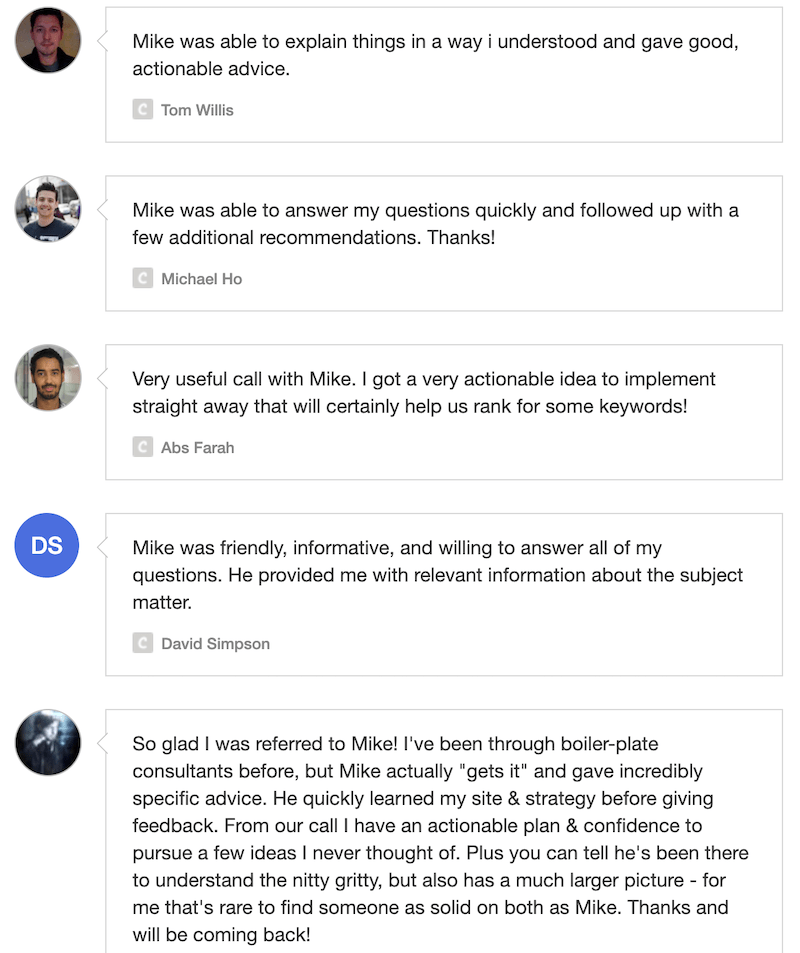
Task: Click the "So glad I was referred" review text
Action: click(x=440, y=840)
